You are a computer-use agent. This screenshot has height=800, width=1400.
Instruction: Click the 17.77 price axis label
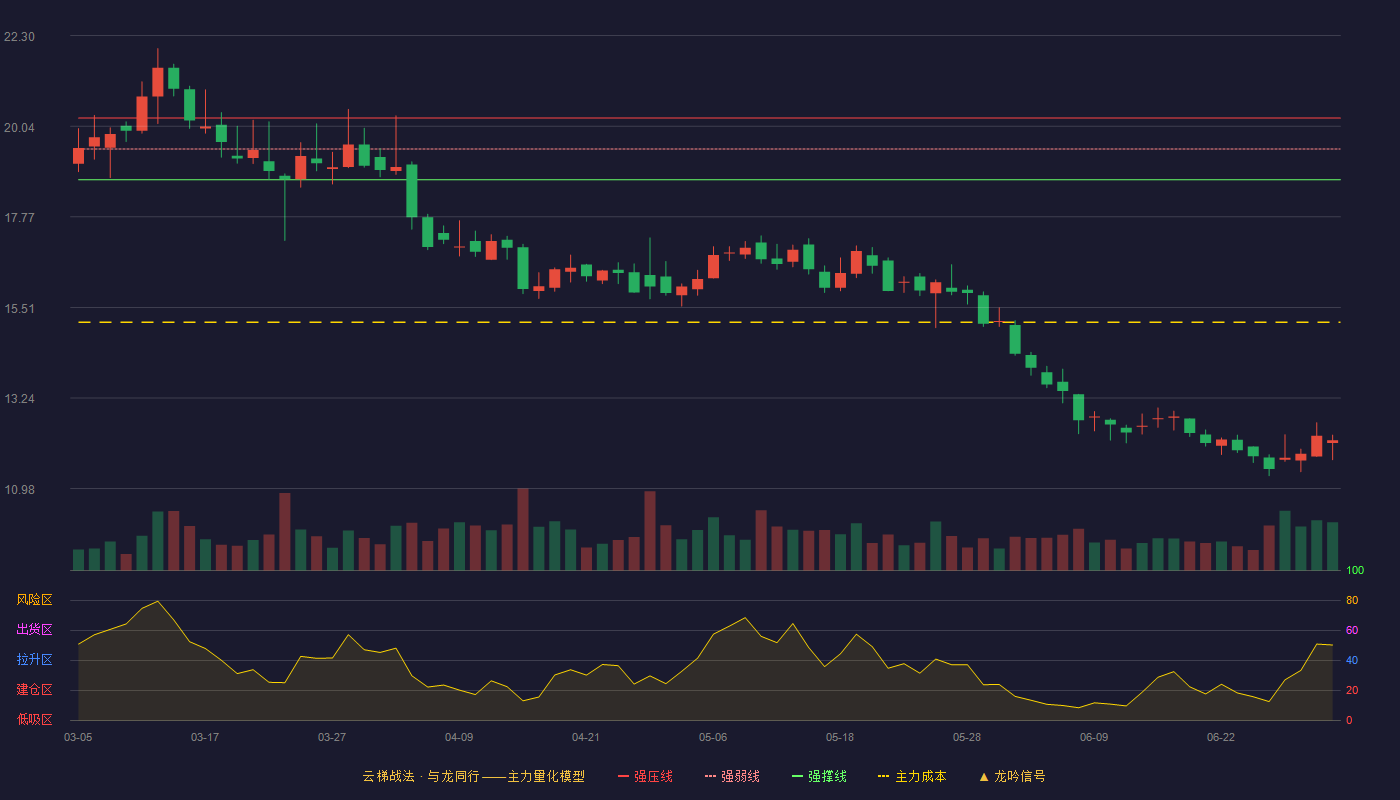19,217
